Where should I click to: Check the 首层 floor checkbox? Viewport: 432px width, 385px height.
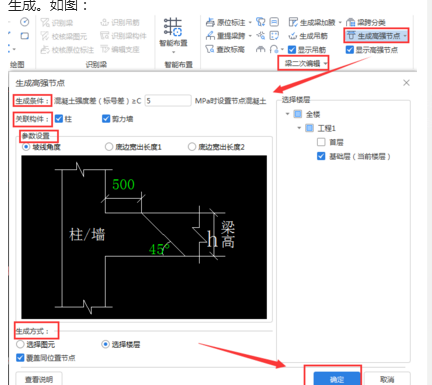pos(321,142)
